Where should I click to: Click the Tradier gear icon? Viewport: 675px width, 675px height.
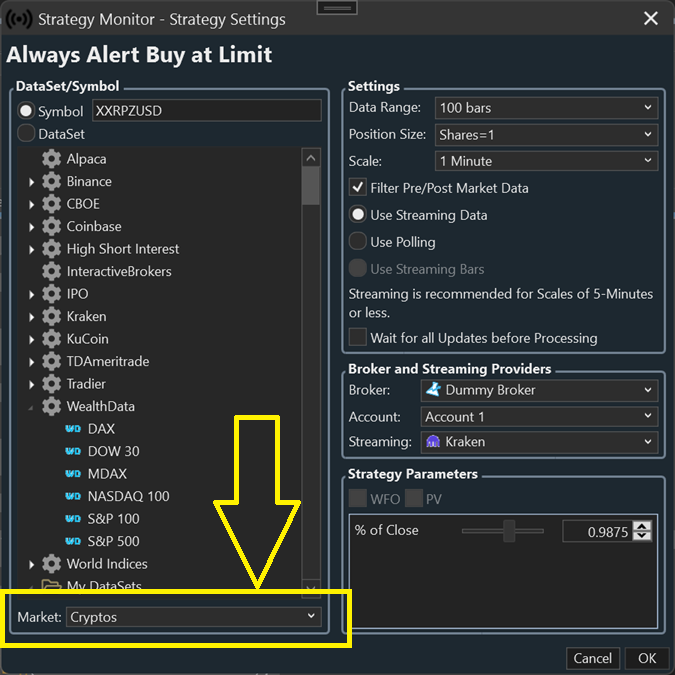pos(52,384)
